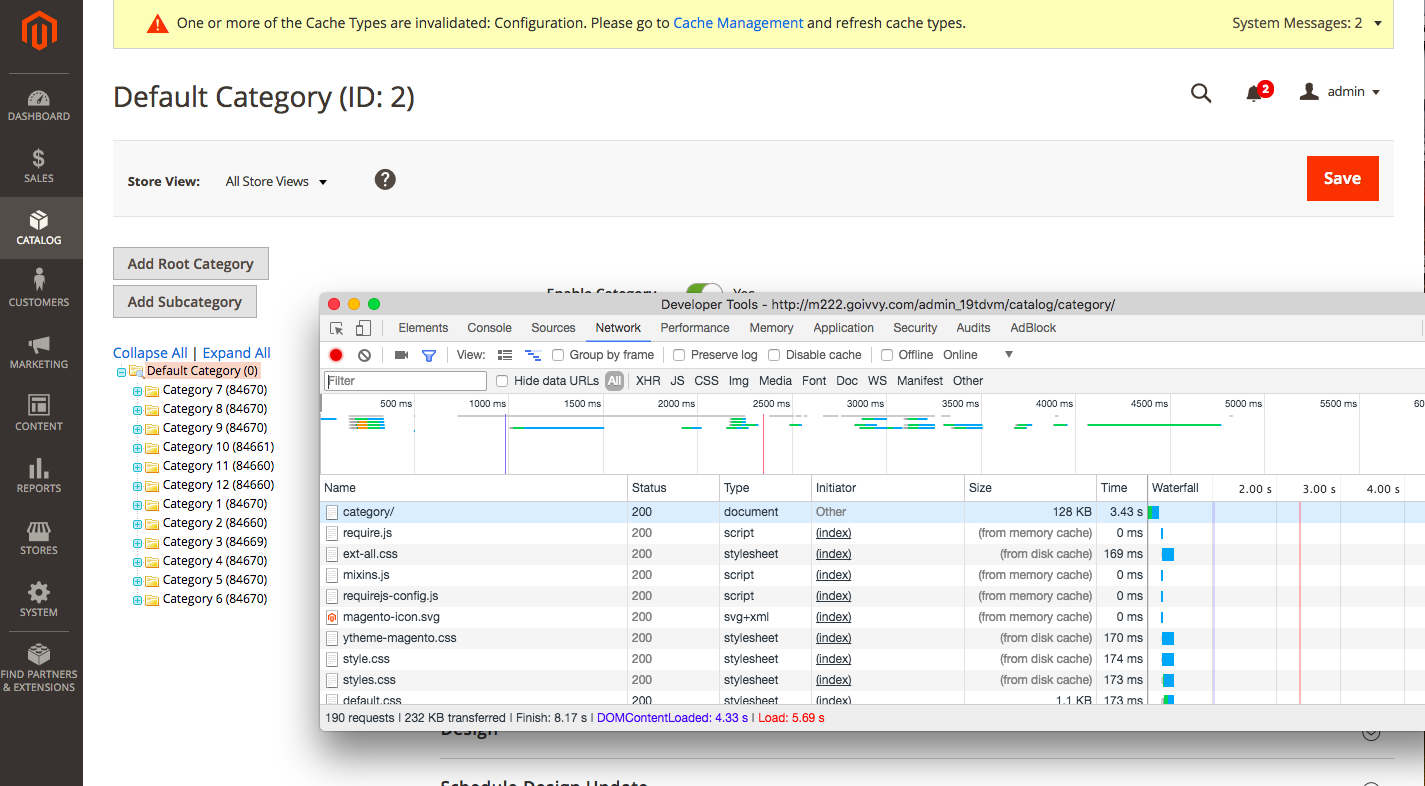
Task: Switch to the Console tab
Action: (489, 328)
